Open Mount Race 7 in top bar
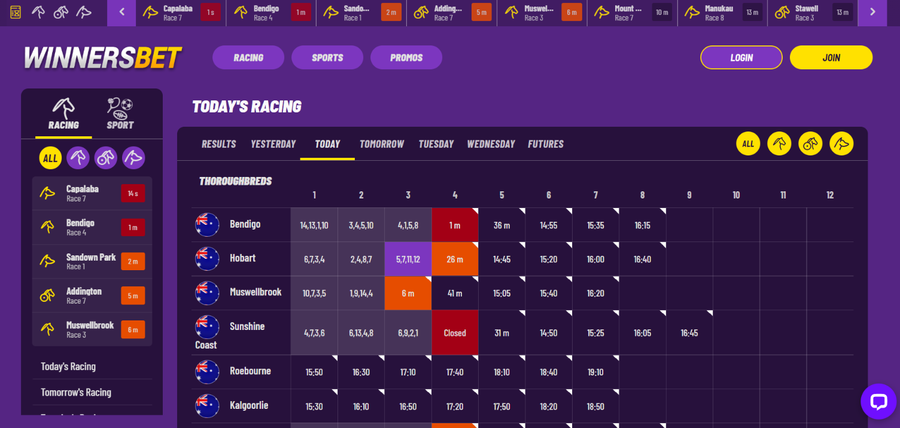This screenshot has height=428, width=900. [x=633, y=13]
